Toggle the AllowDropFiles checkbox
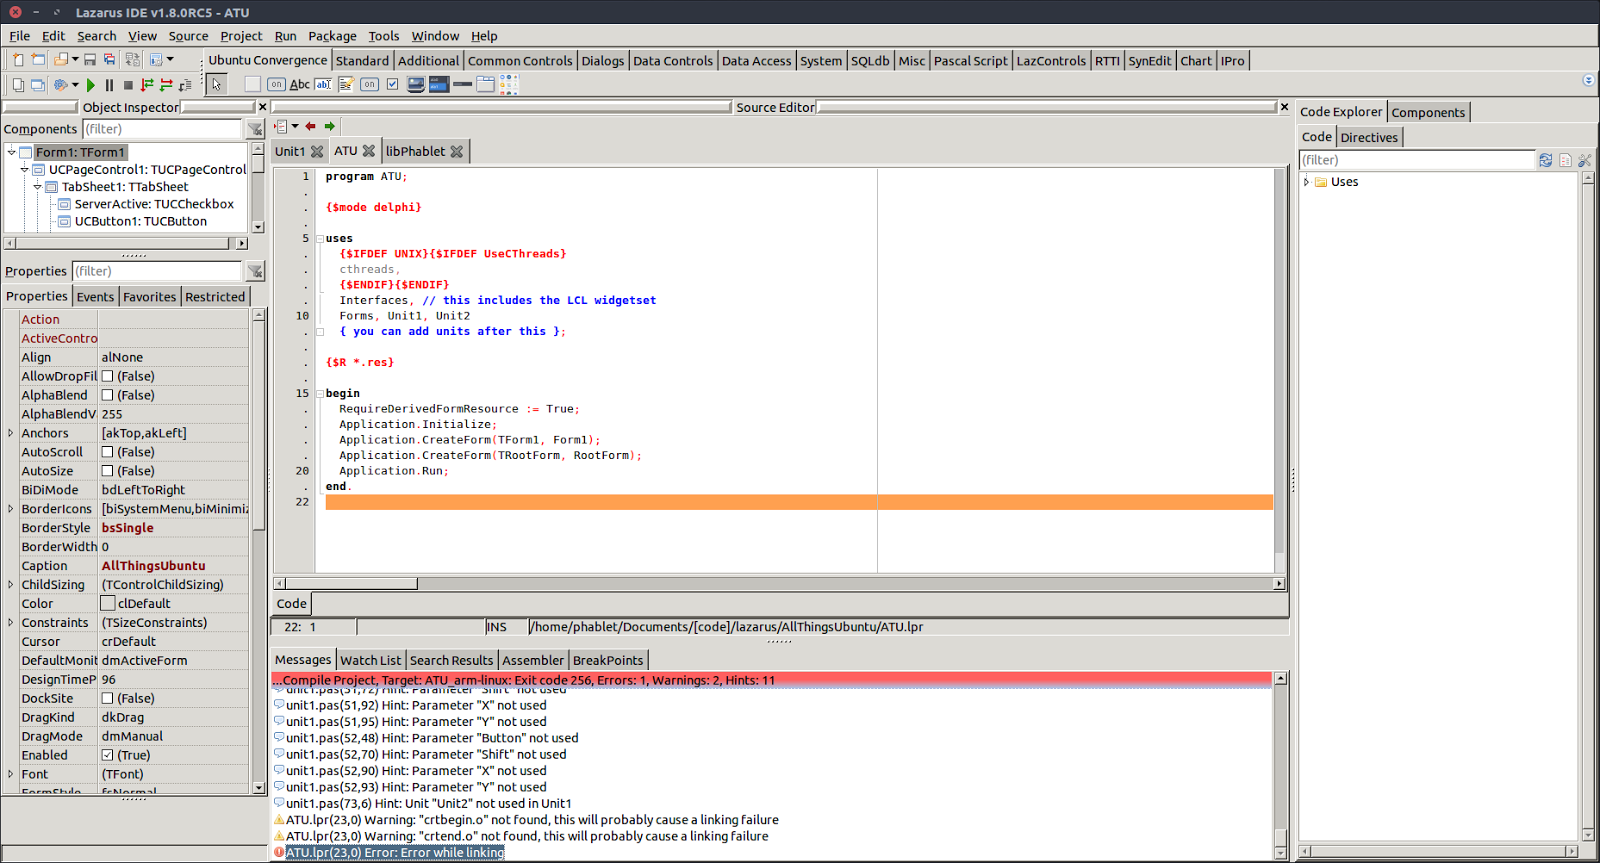This screenshot has height=863, width=1600. [107, 377]
